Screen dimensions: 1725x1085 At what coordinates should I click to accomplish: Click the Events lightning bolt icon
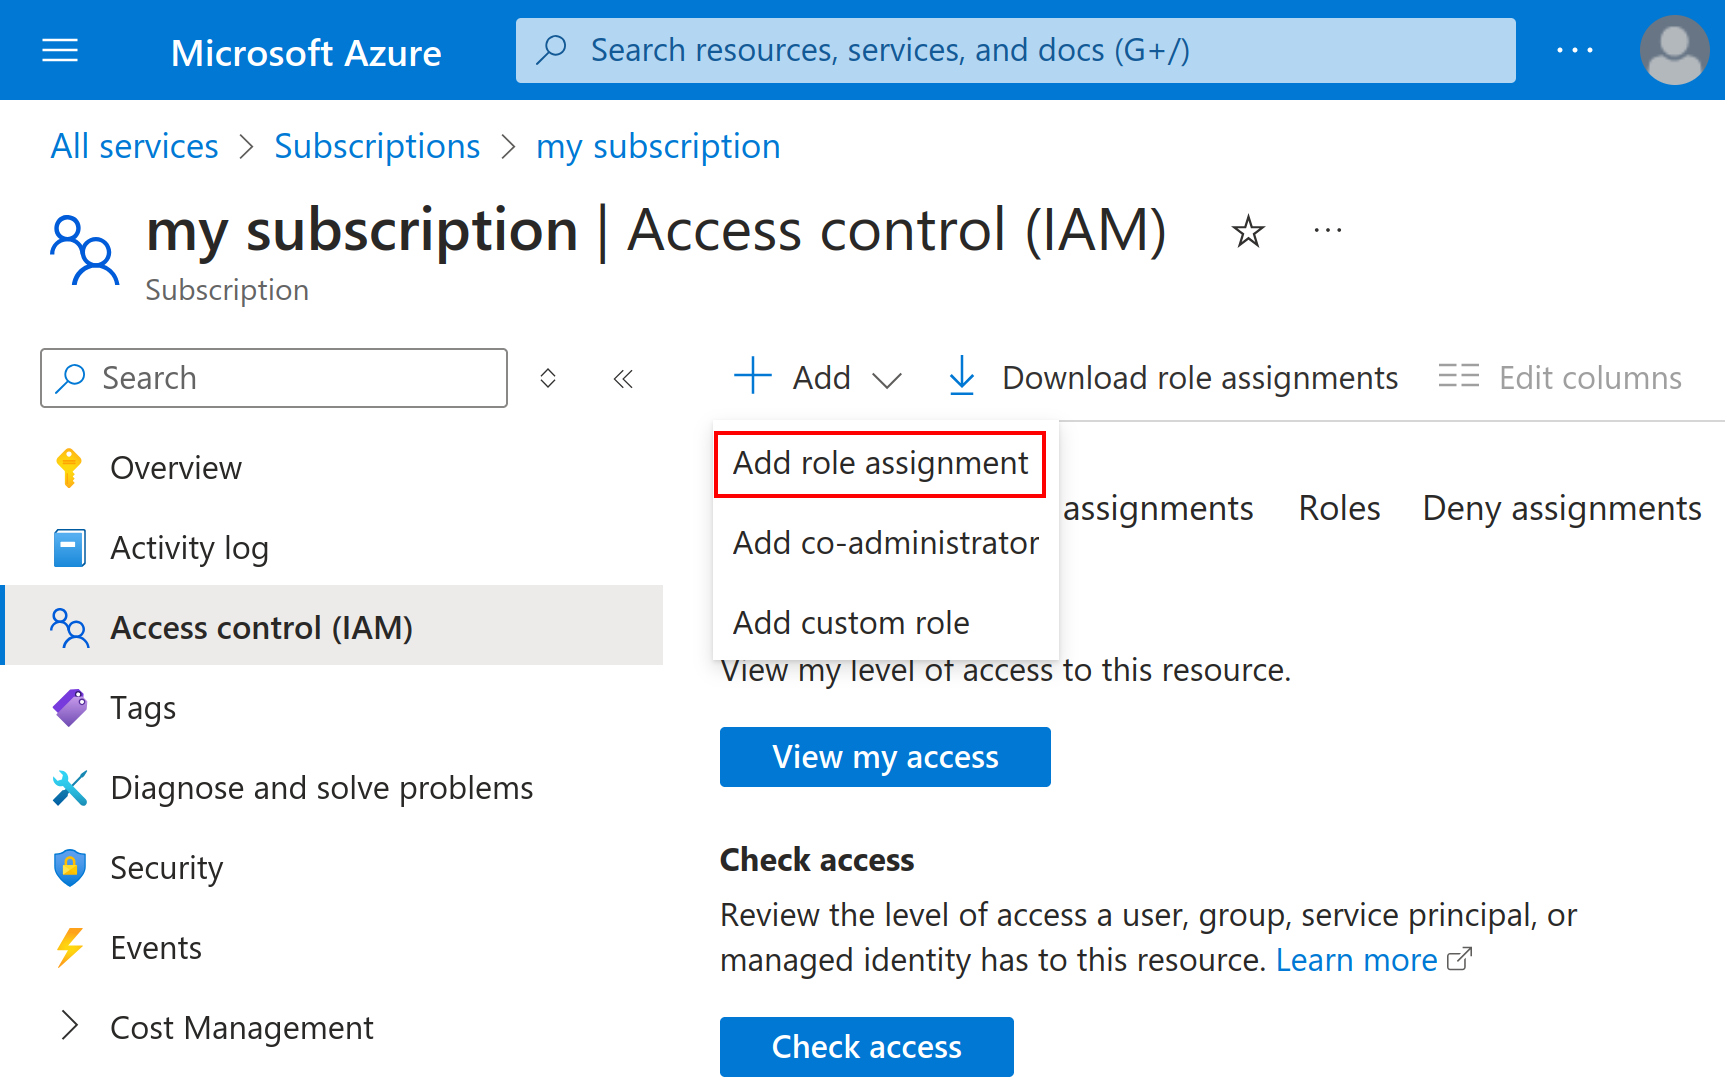pyautogui.click(x=69, y=946)
